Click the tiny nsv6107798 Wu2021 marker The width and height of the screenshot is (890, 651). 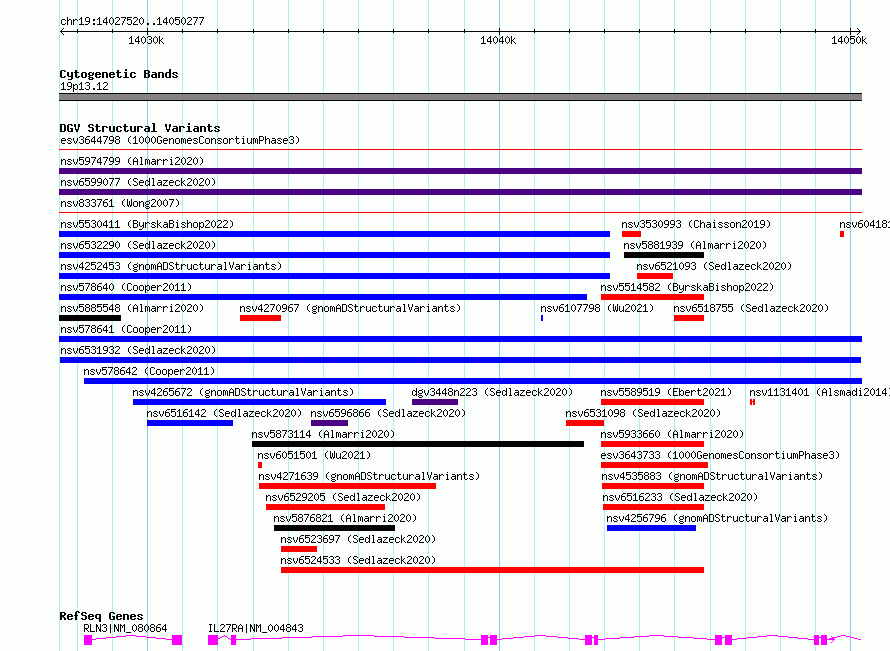point(542,318)
